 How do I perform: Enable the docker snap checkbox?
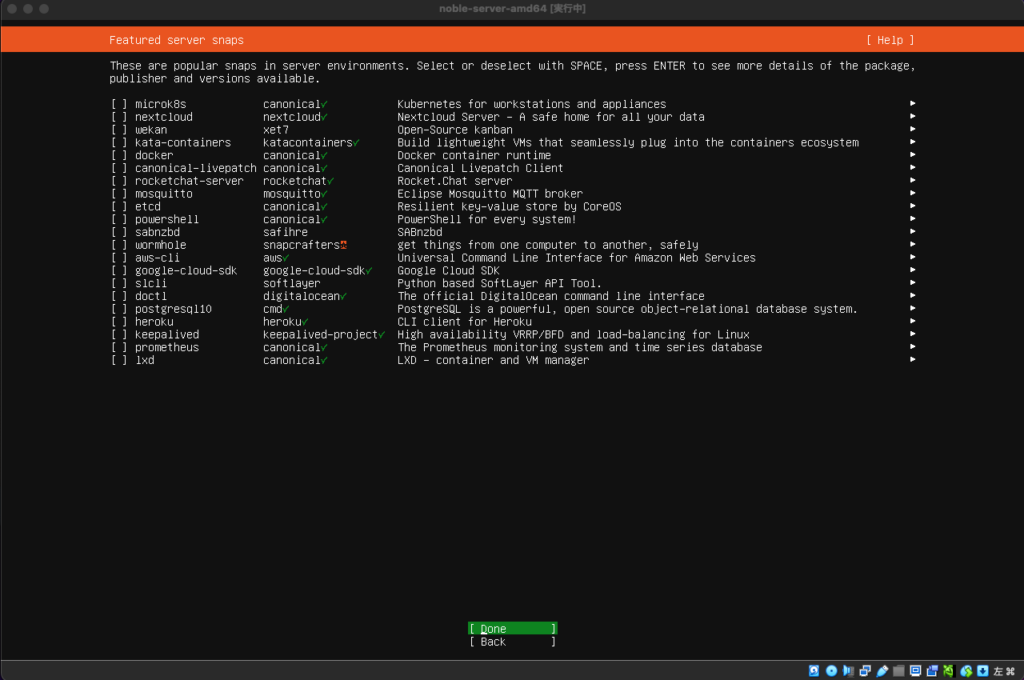point(119,155)
